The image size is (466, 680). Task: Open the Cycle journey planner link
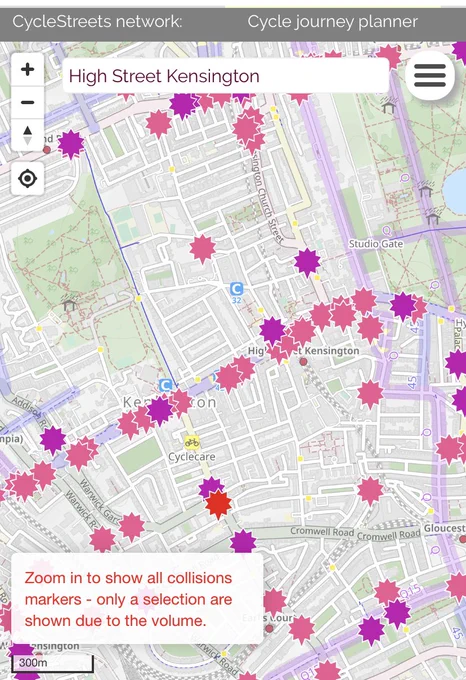(x=332, y=21)
